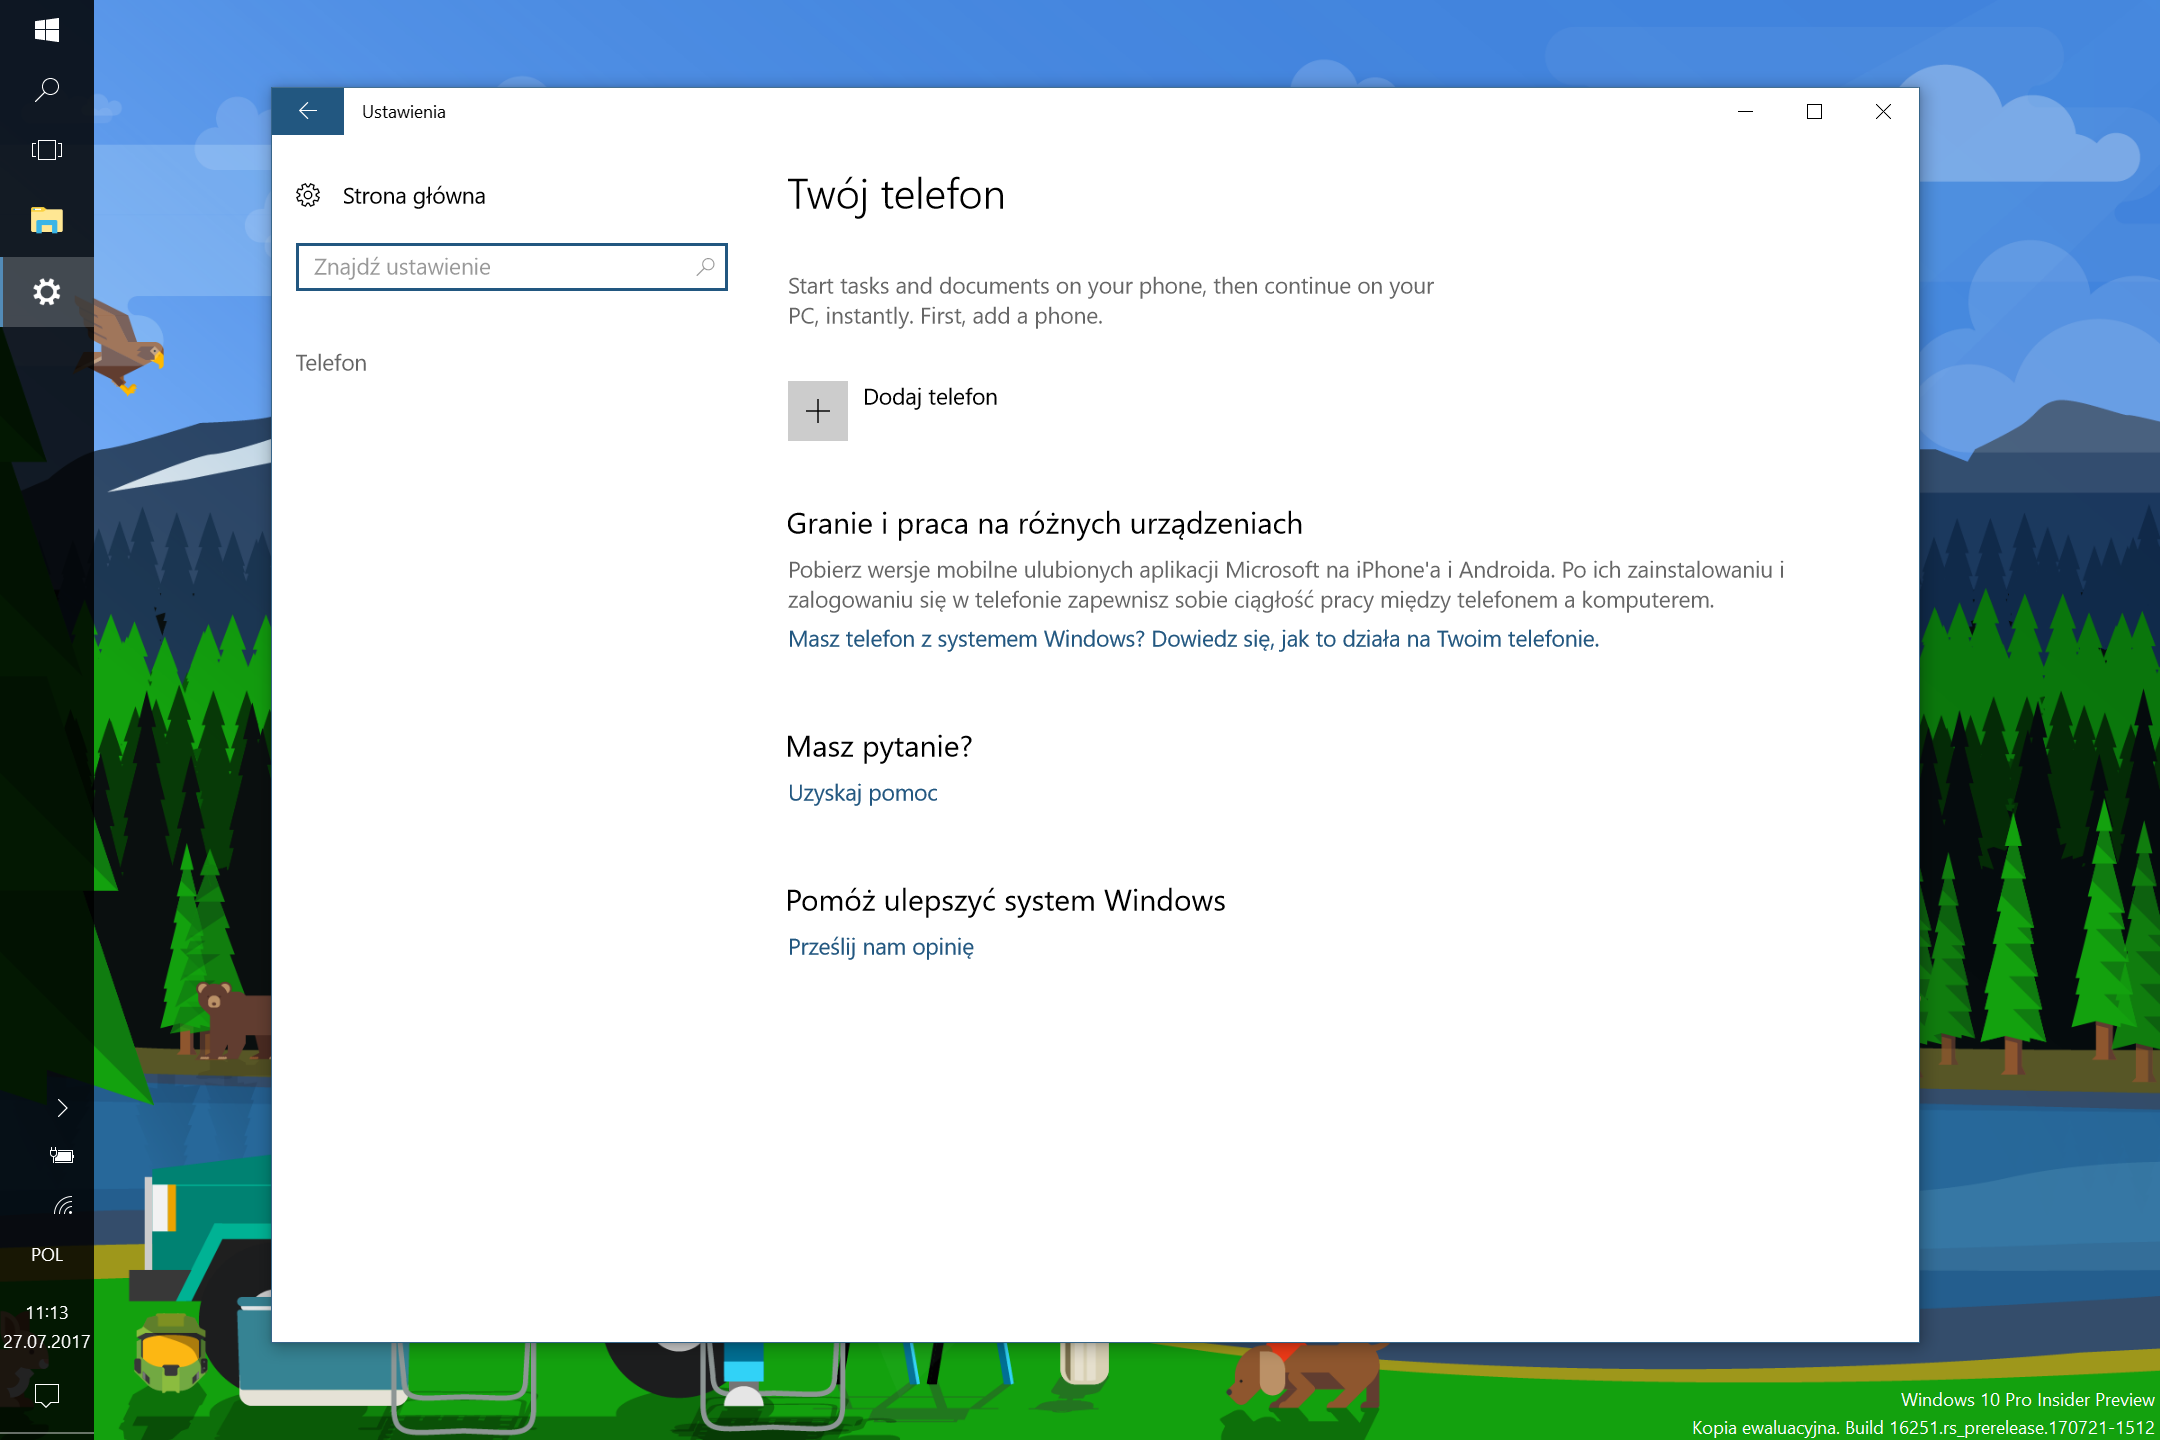This screenshot has height=1440, width=2160.
Task: Click the Twój telefon page heading
Action: [896, 195]
